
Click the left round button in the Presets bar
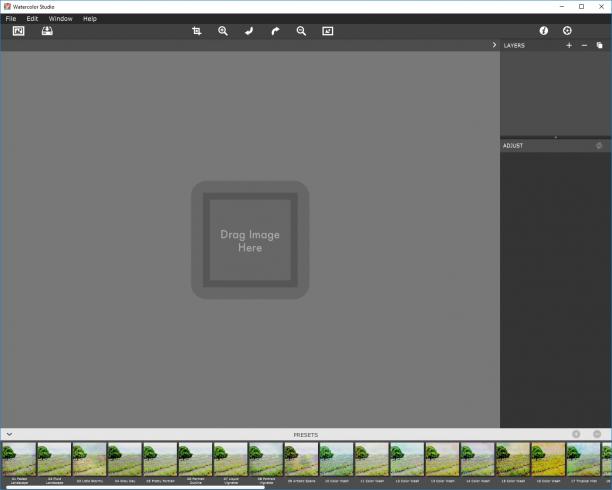576,434
